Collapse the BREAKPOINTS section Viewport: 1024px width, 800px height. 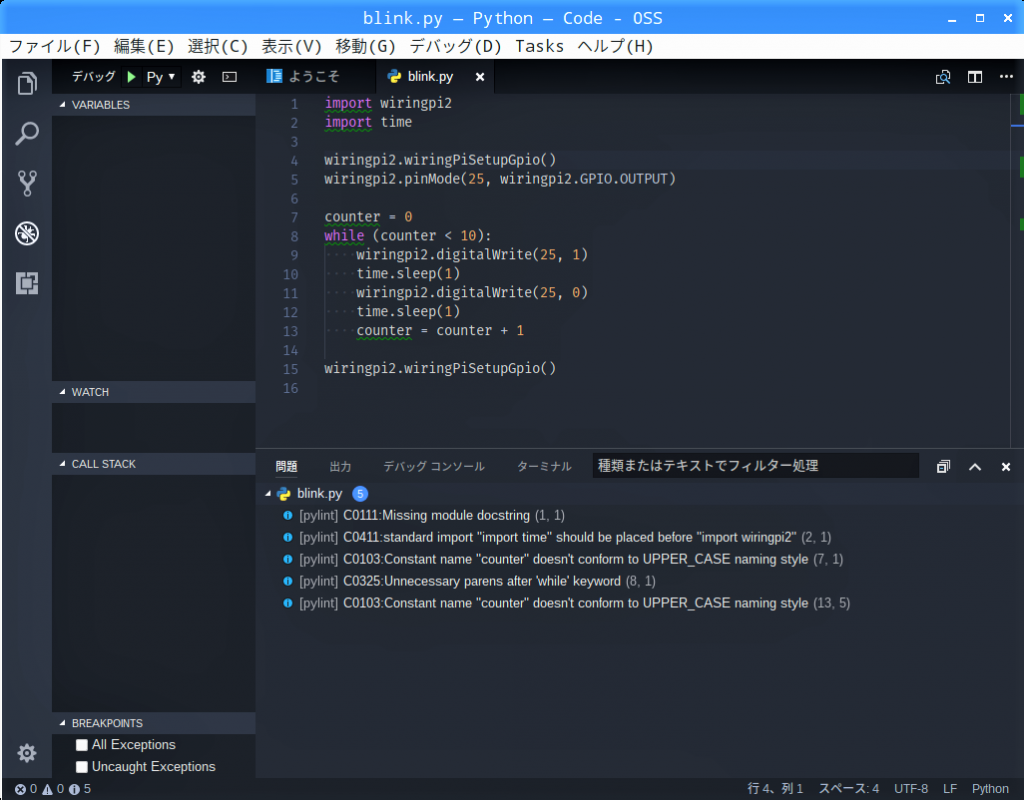click(x=153, y=723)
